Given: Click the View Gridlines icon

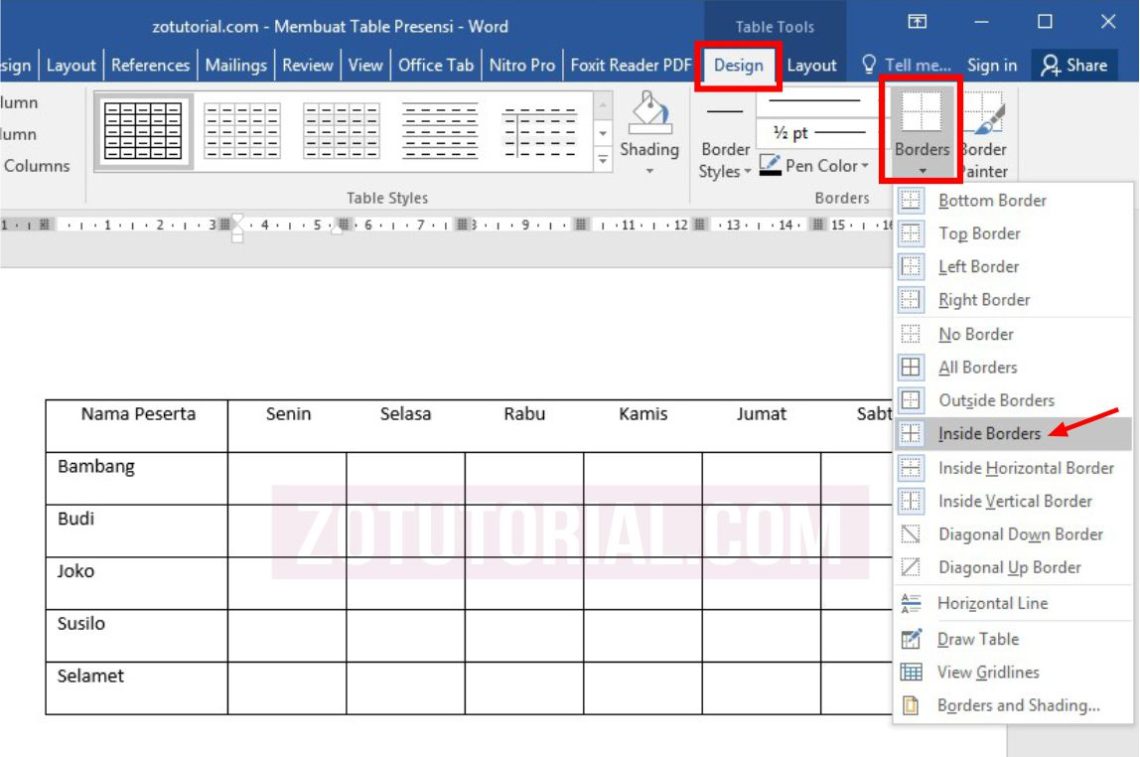Looking at the screenshot, I should [x=910, y=672].
